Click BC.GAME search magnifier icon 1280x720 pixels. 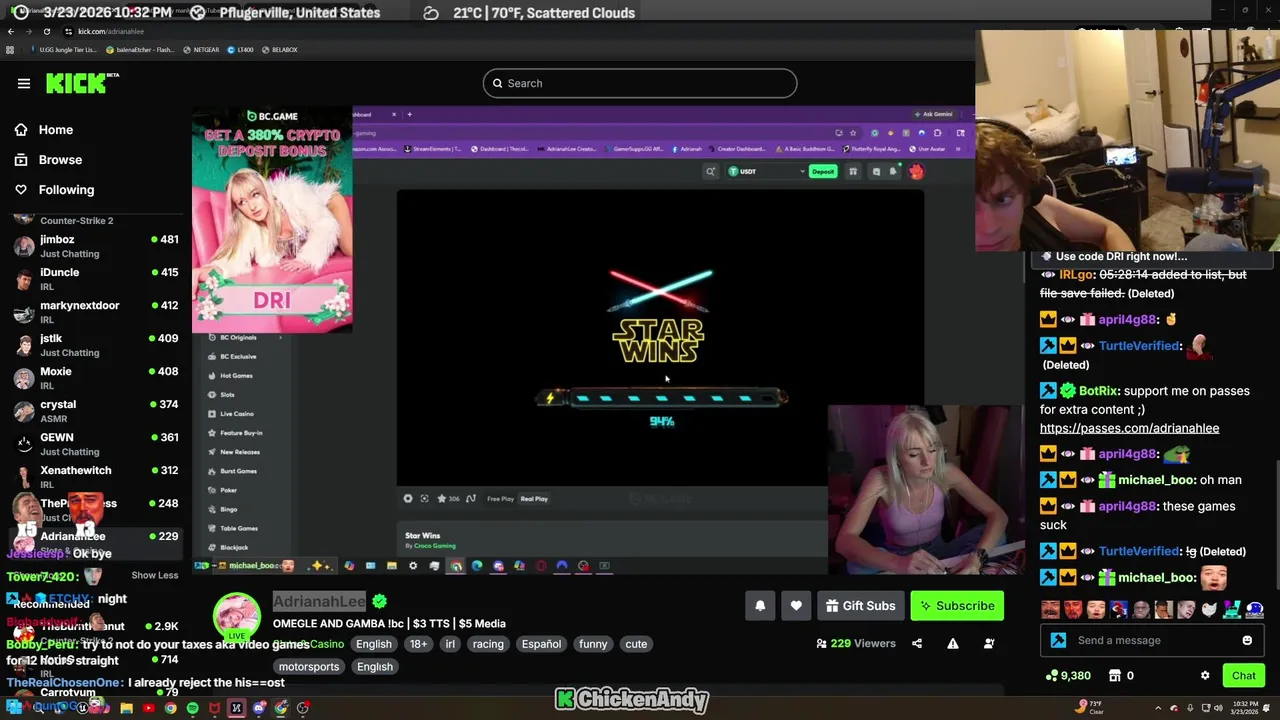(x=710, y=172)
